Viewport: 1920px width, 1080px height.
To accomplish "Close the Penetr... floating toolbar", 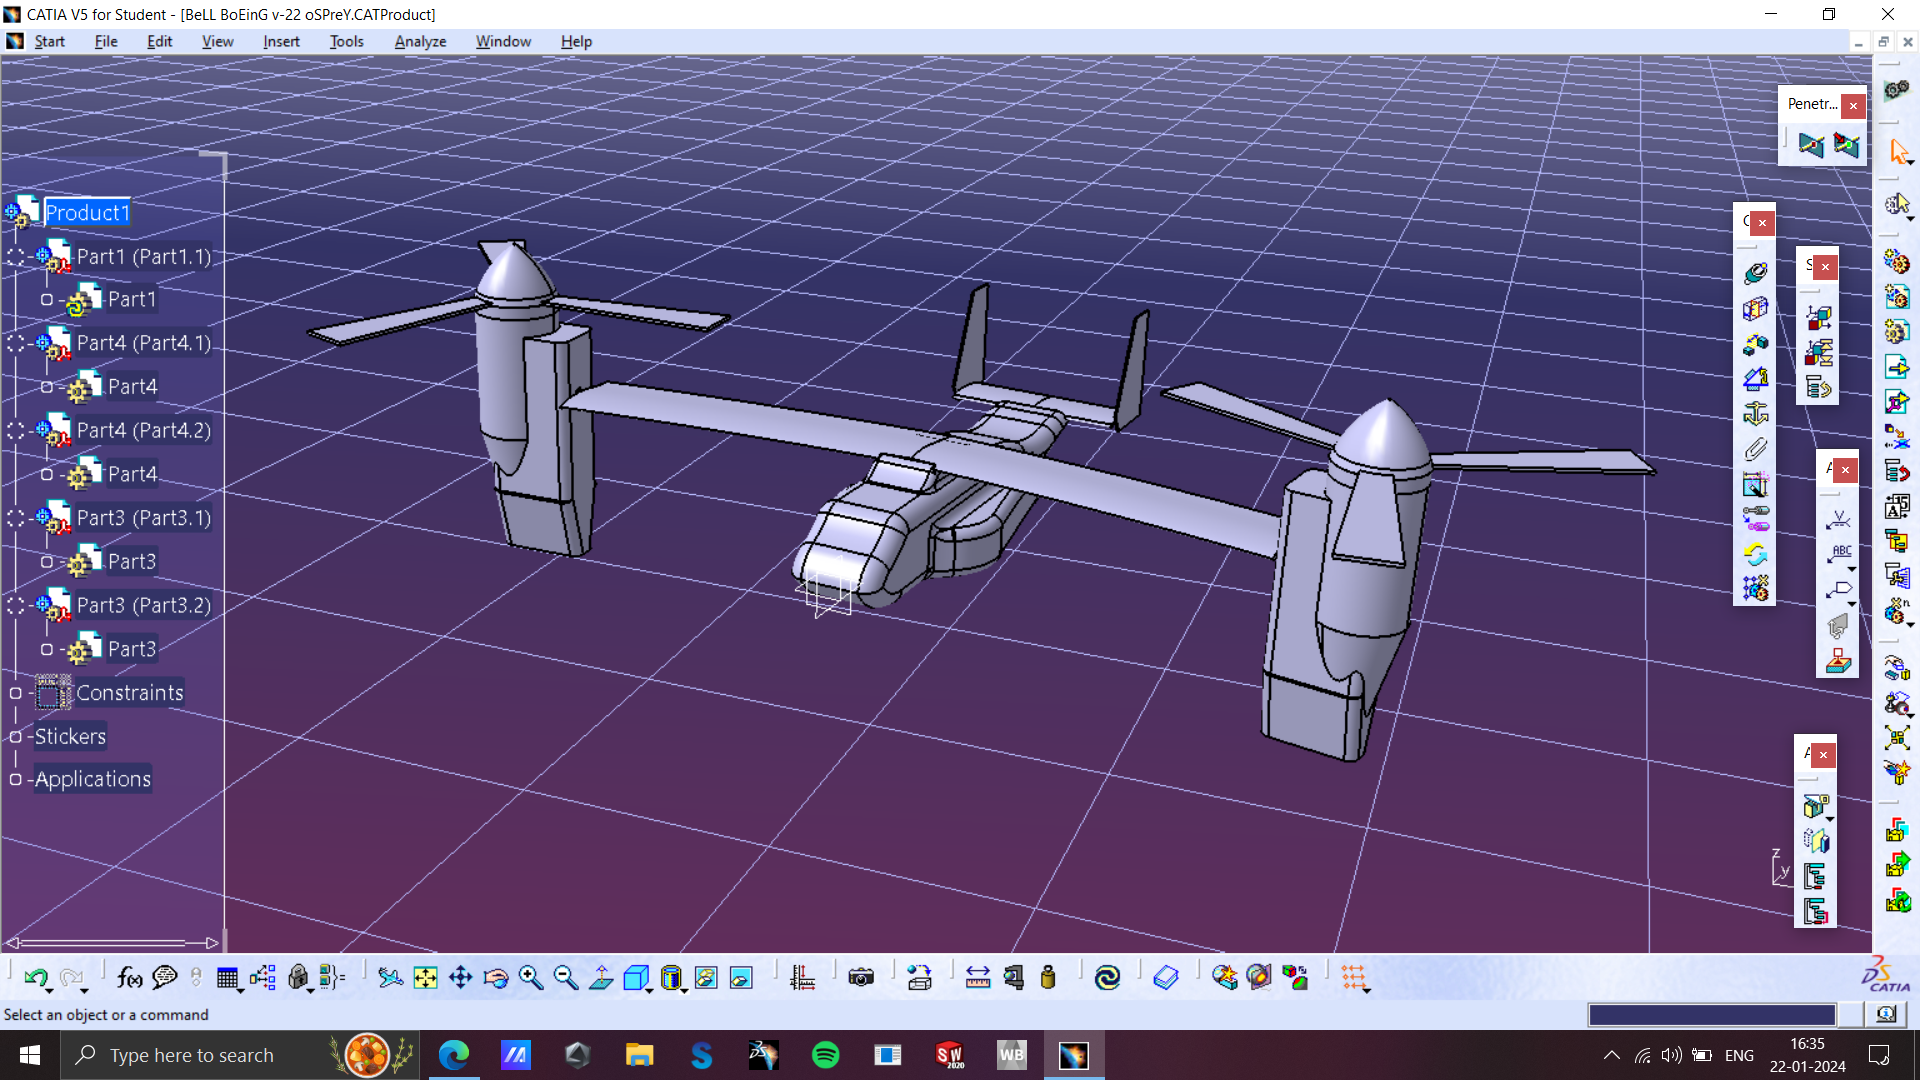I will click(1853, 105).
